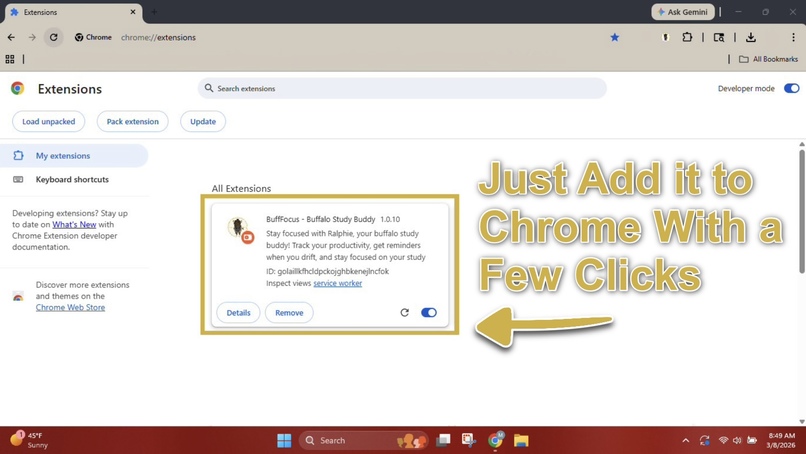Open the tab search icon in toolbar
This screenshot has height=454, width=806.
[719, 38]
